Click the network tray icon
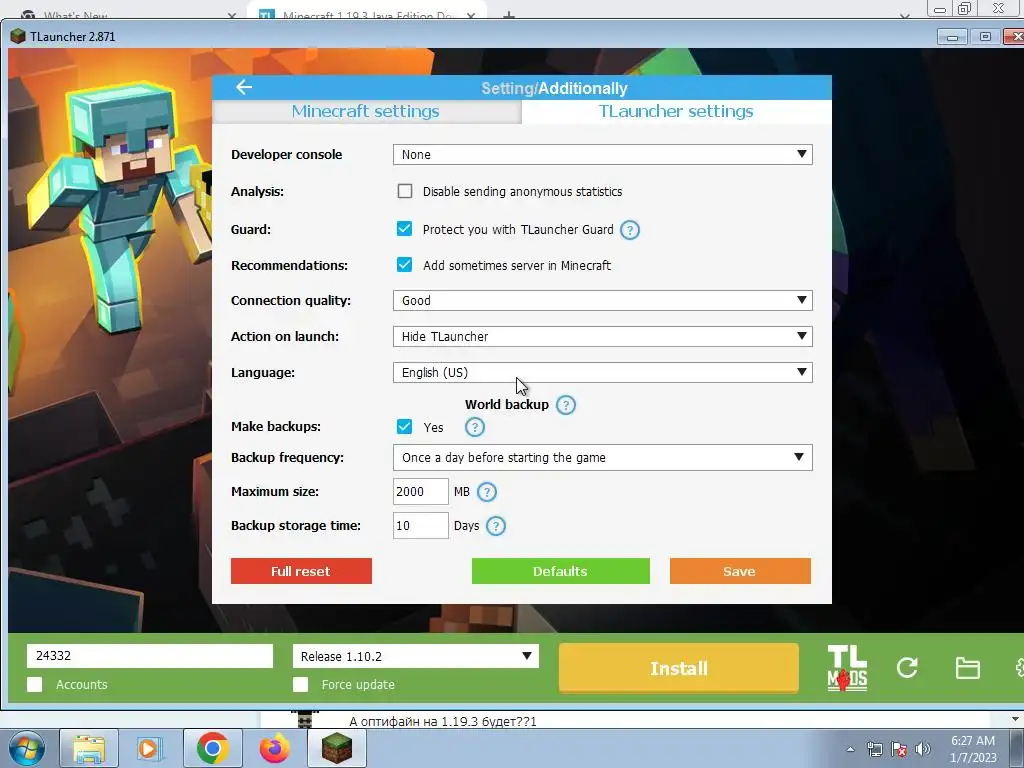Viewport: 1024px width, 768px height. (x=874, y=749)
